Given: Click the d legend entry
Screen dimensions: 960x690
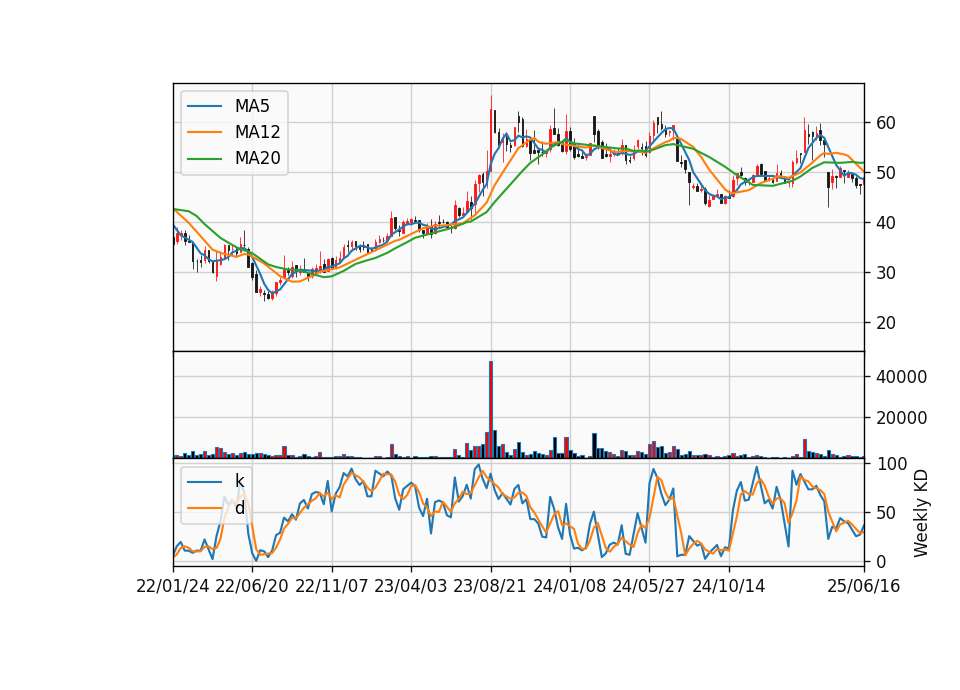Looking at the screenshot, I should (216, 508).
